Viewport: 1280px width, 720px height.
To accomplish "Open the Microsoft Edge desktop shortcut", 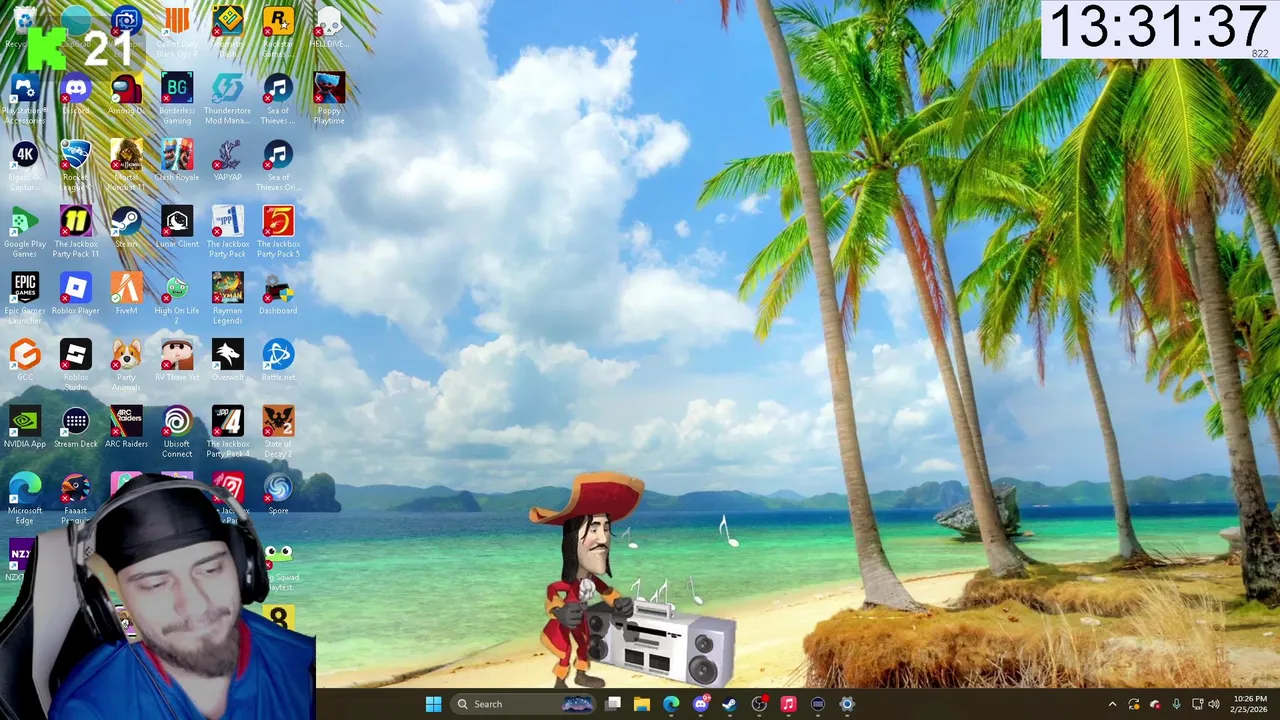I will 25,498.
